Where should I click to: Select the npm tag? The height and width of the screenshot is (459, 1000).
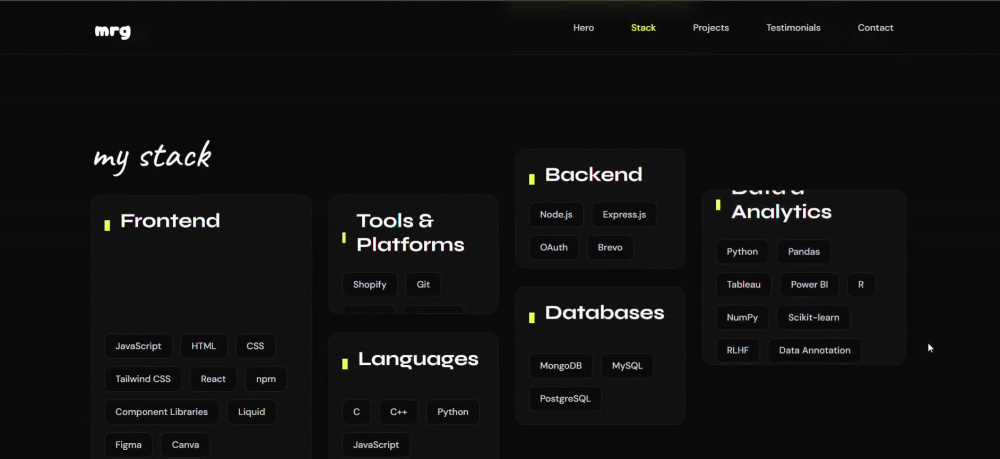(266, 379)
